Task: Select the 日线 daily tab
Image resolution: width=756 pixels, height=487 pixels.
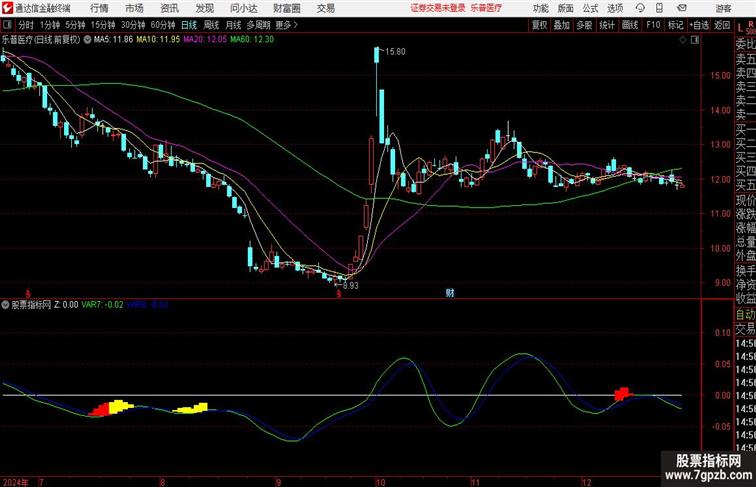Action: tap(189, 25)
